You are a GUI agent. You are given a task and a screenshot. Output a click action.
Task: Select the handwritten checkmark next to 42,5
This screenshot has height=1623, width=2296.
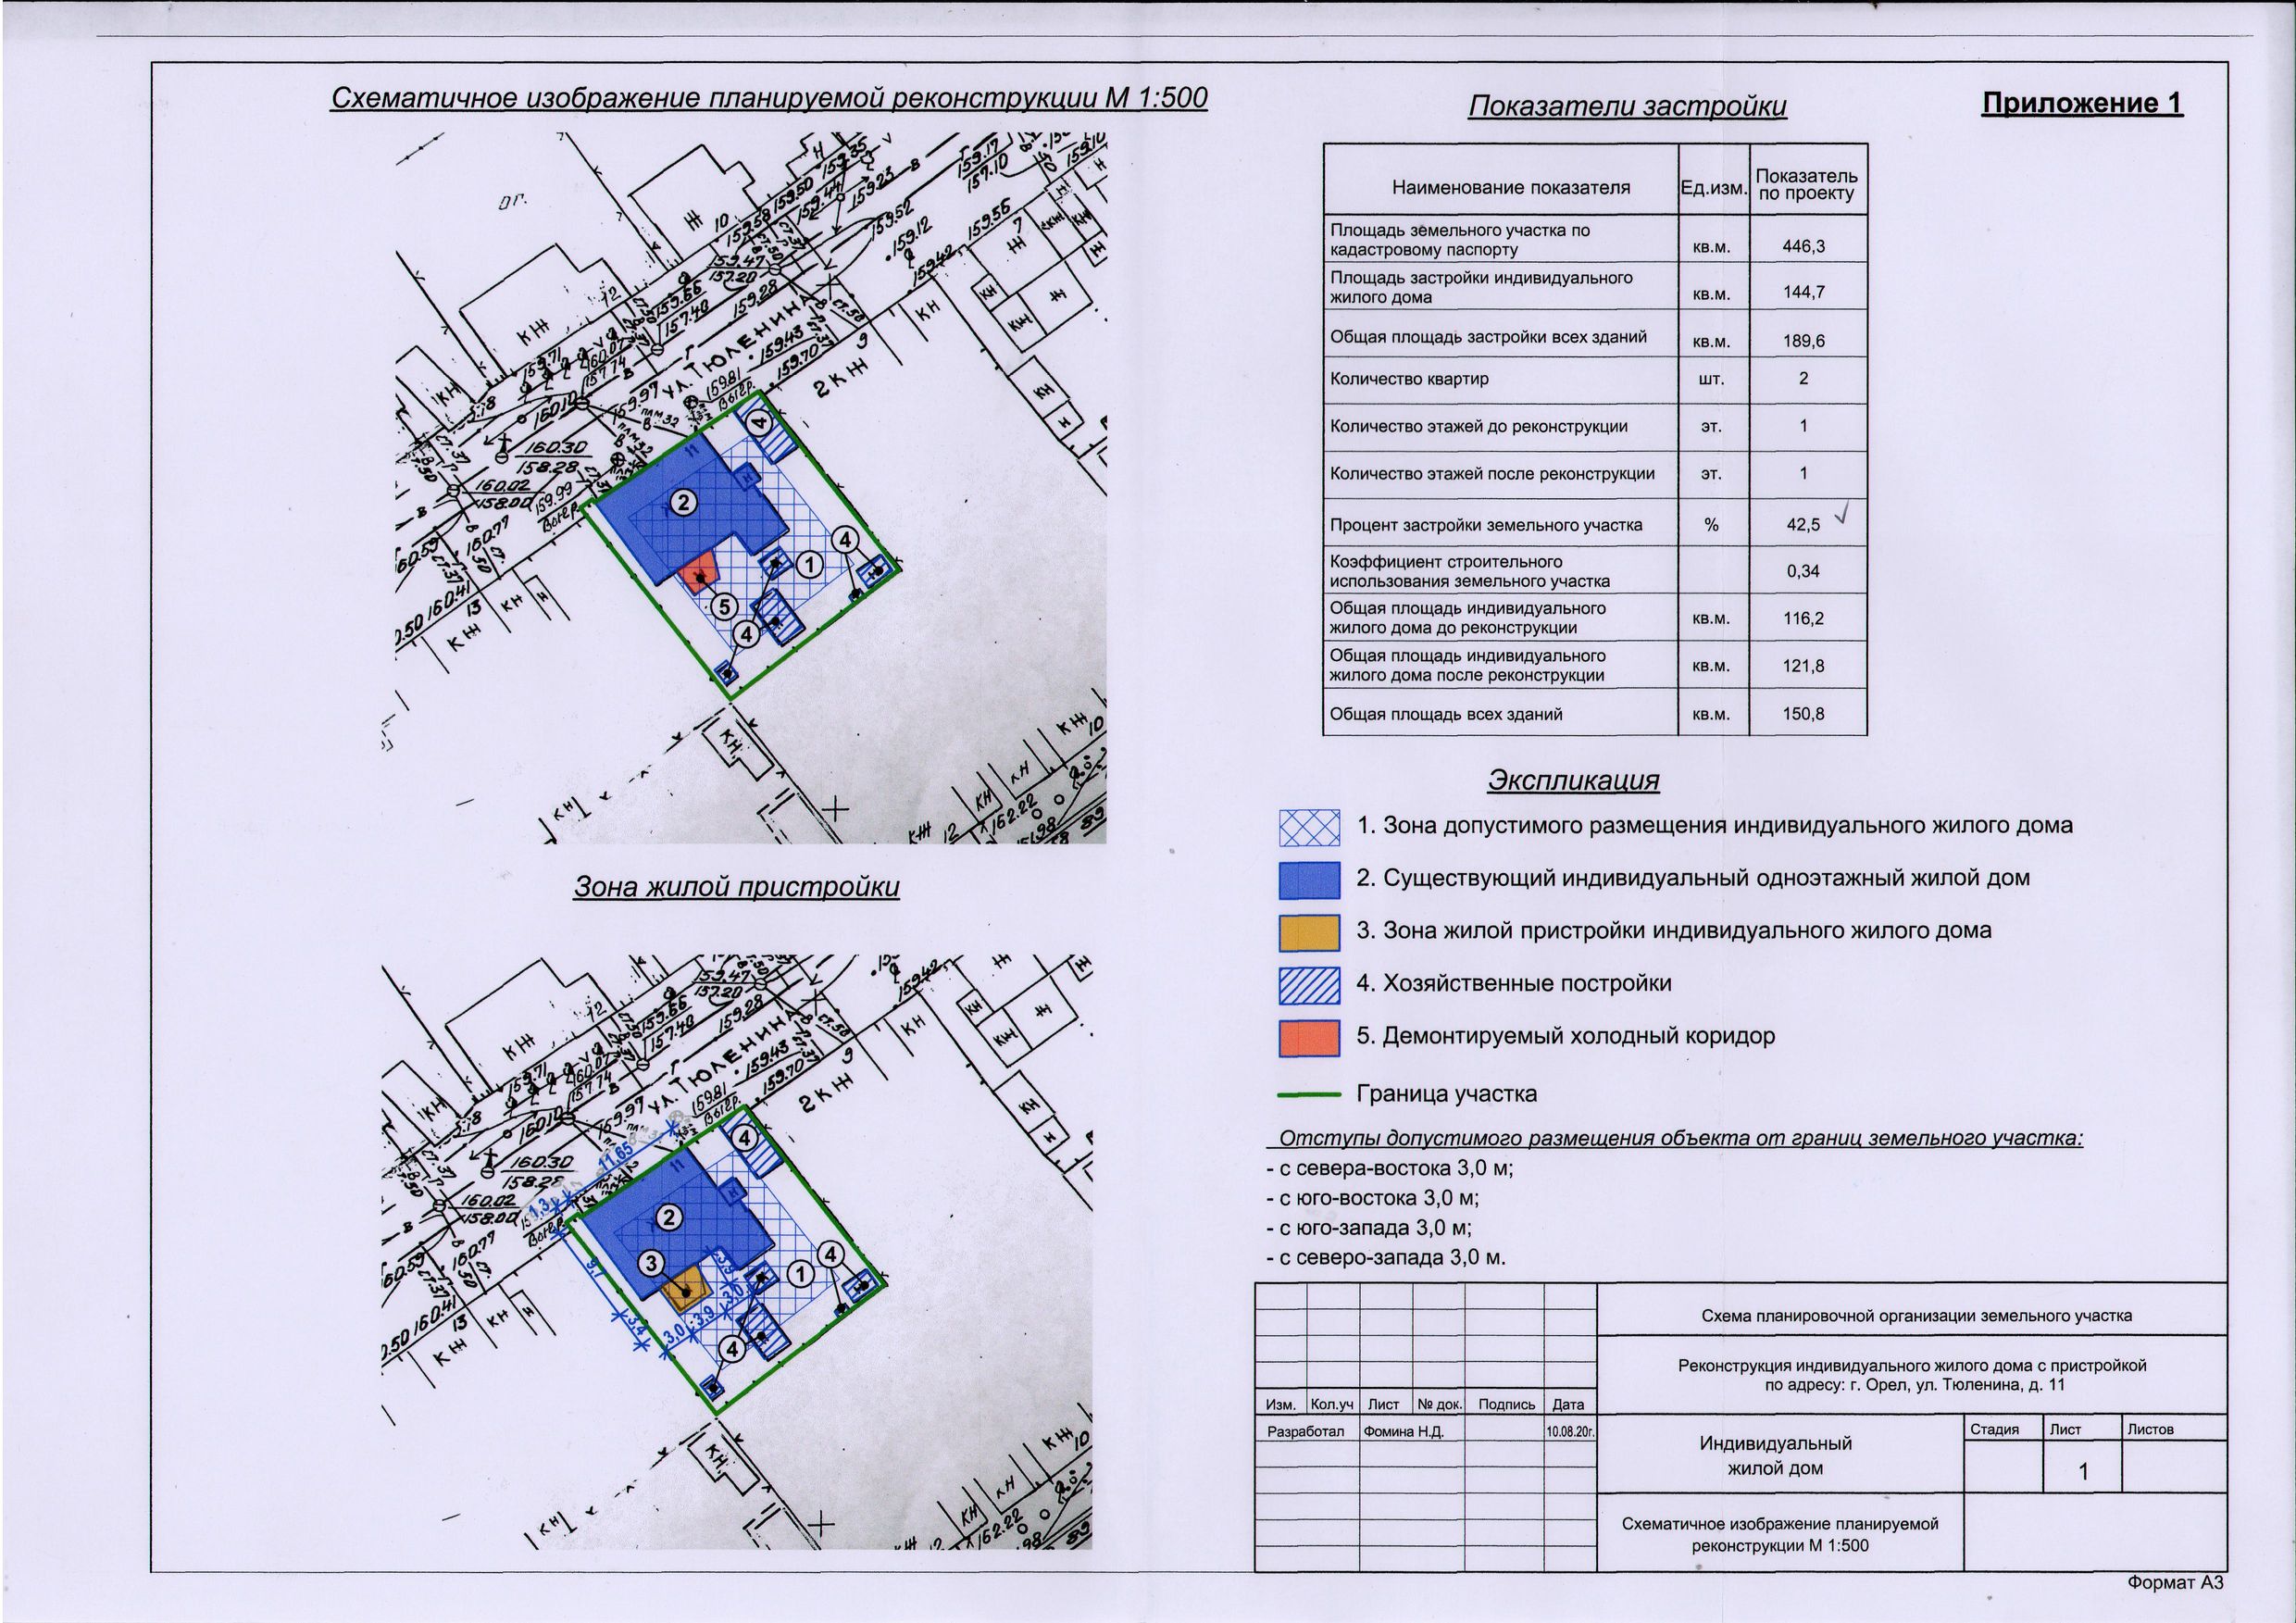point(1843,515)
